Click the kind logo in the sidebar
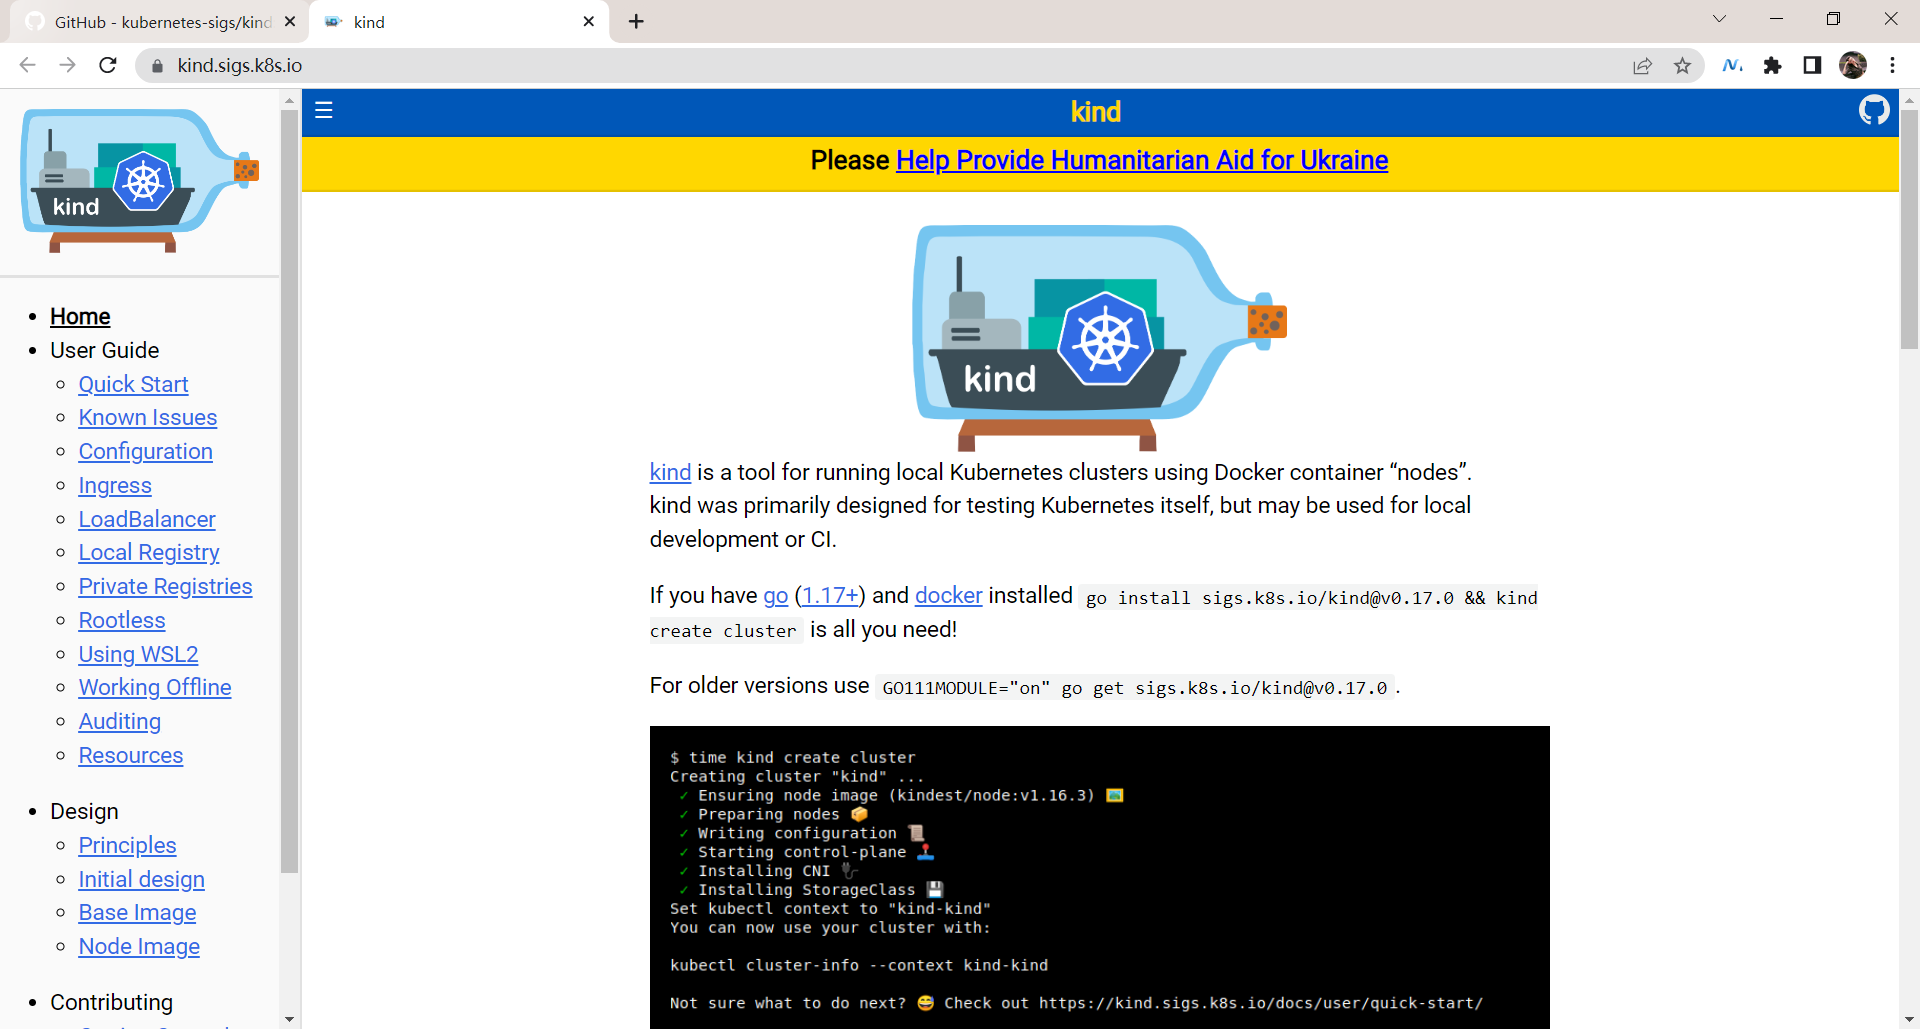 pyautogui.click(x=140, y=180)
